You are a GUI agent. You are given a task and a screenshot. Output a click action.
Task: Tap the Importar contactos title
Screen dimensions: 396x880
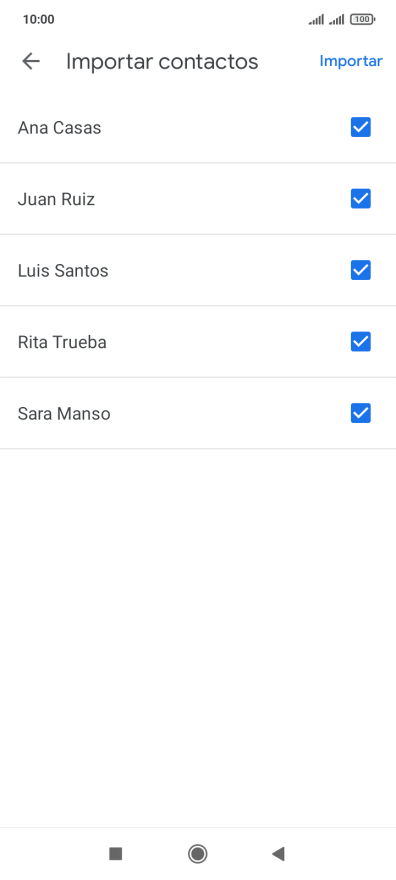(162, 62)
